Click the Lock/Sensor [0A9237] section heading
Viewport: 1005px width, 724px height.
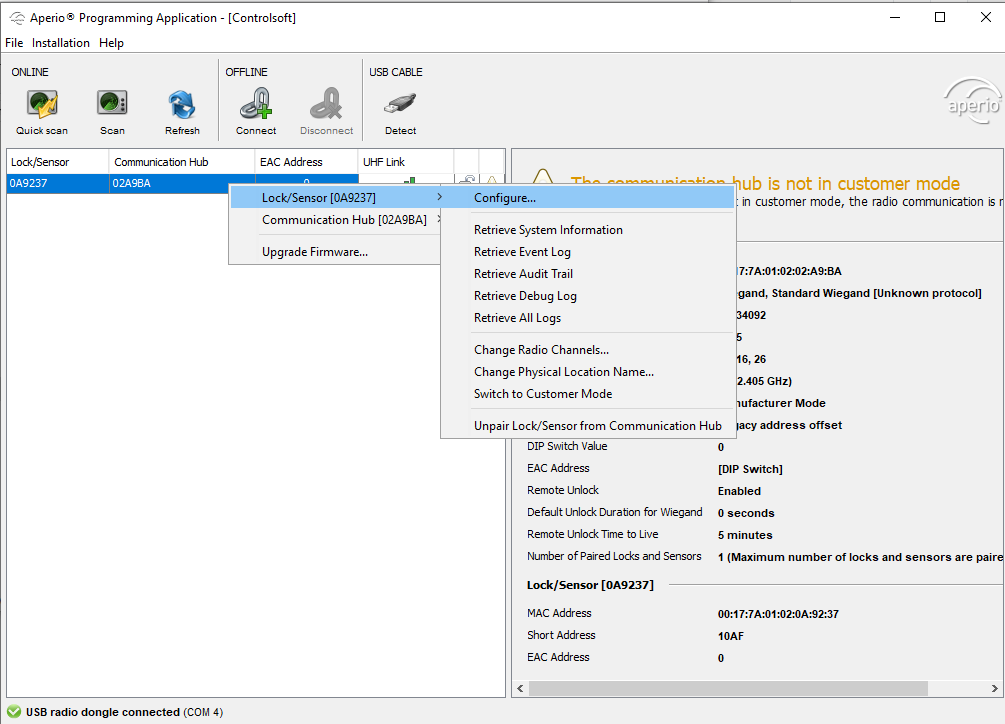pos(590,585)
